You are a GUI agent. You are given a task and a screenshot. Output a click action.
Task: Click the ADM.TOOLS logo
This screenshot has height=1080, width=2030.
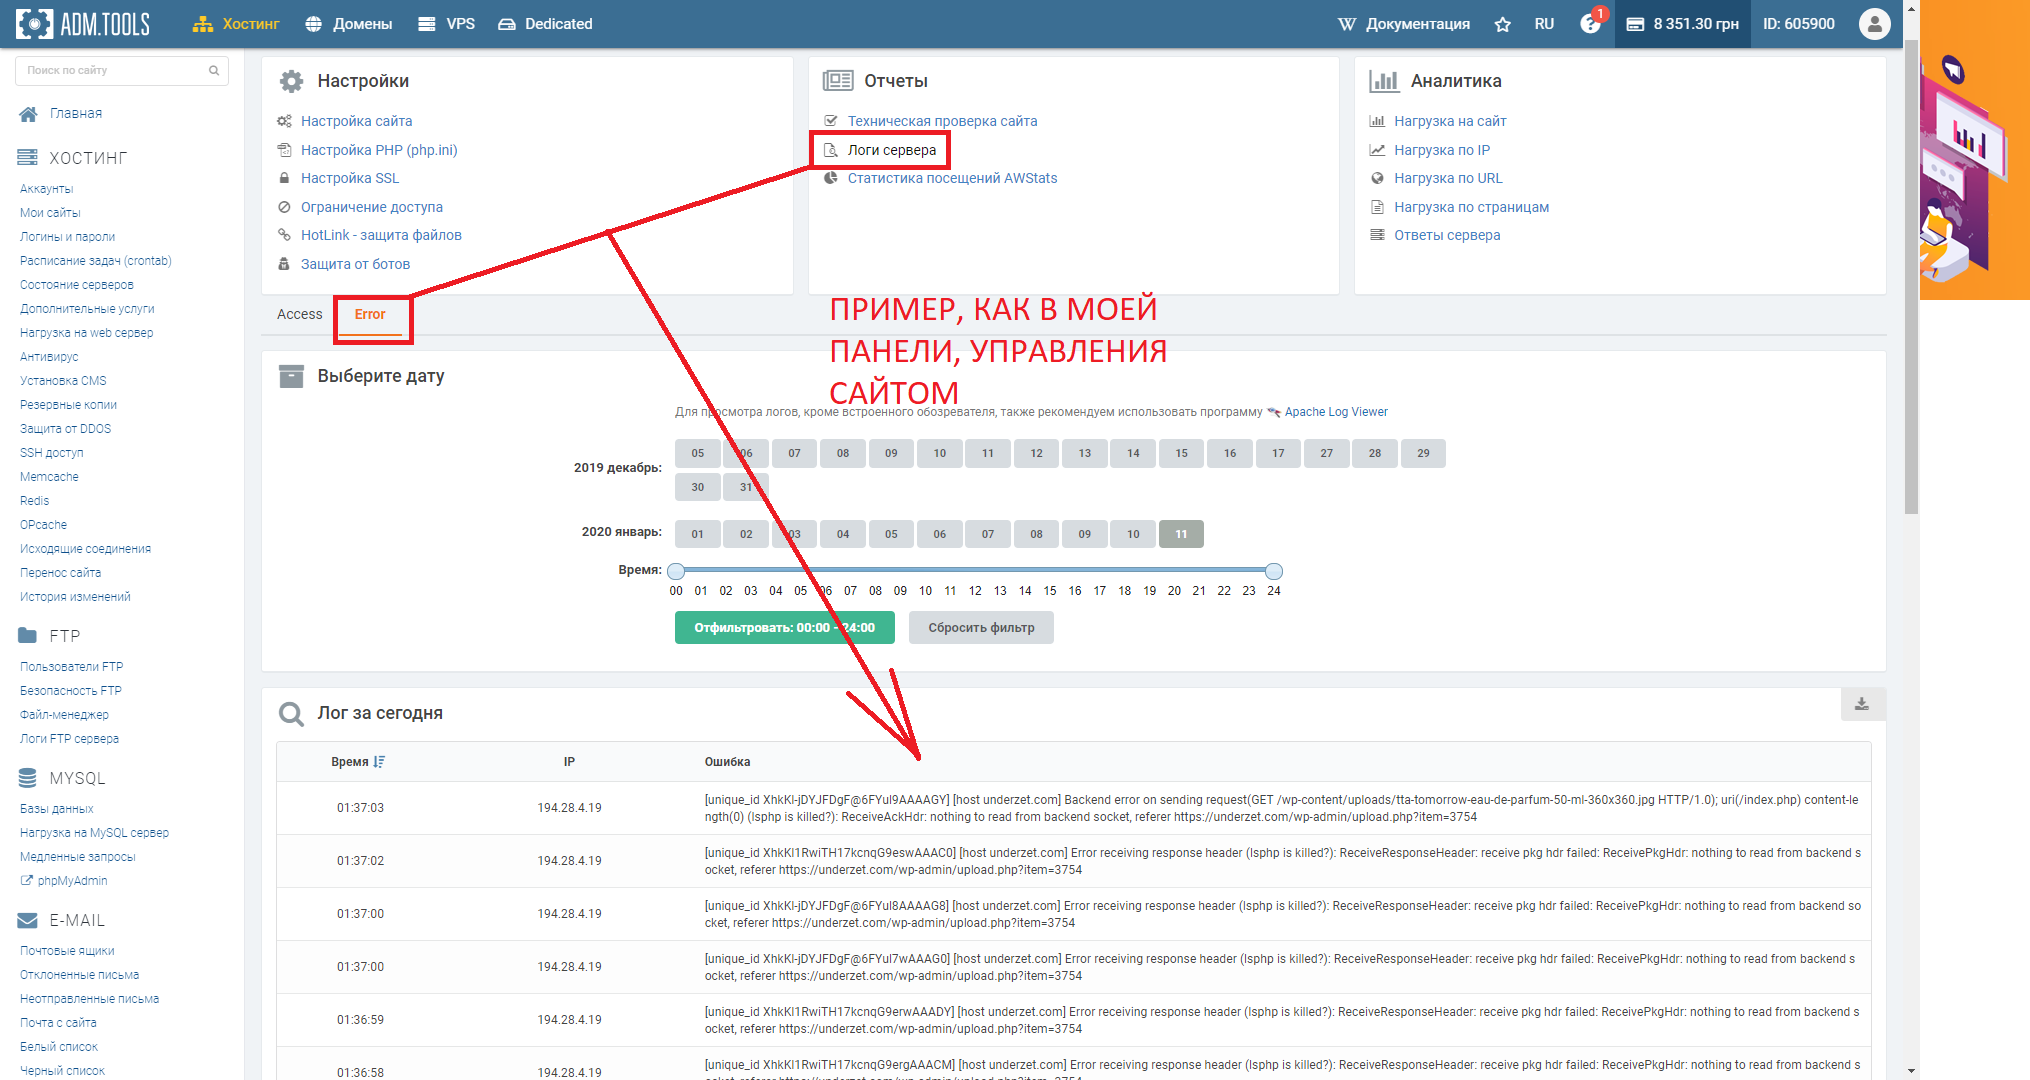pyautogui.click(x=83, y=24)
